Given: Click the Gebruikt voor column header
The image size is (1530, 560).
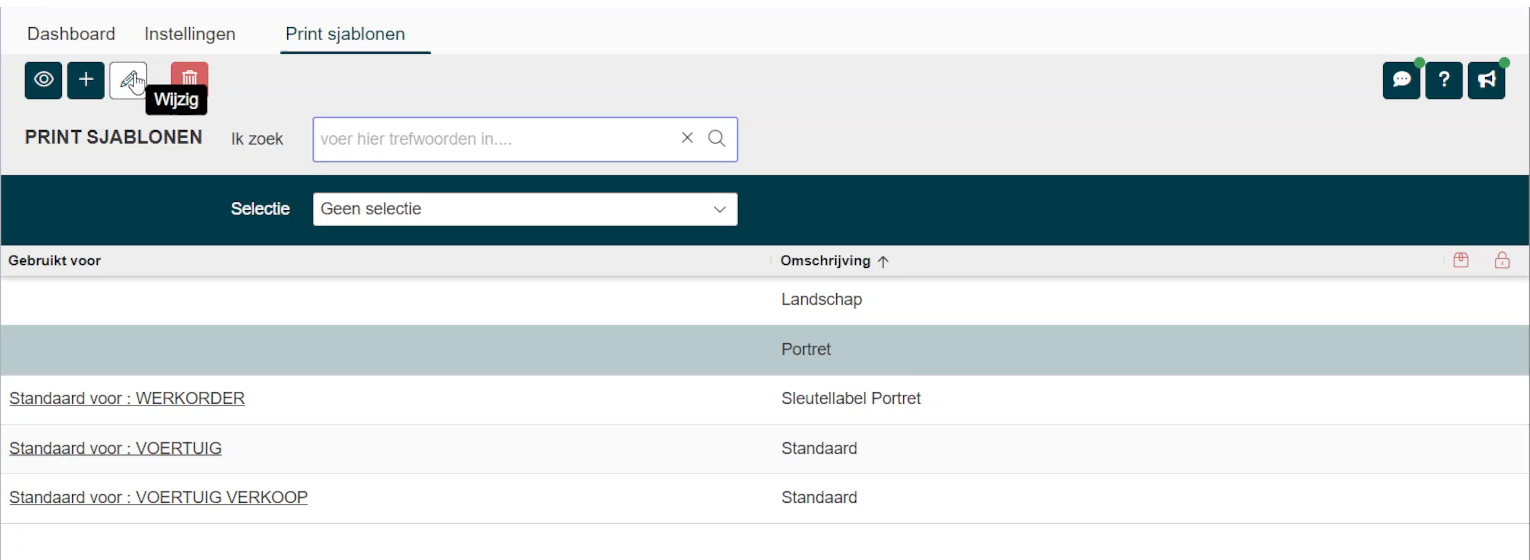Looking at the screenshot, I should (x=55, y=261).
